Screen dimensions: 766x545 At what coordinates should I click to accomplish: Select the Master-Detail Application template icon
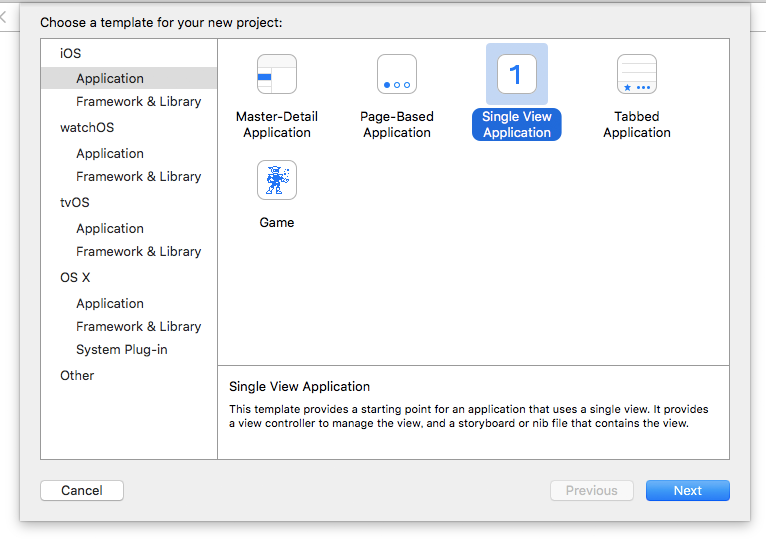277,74
